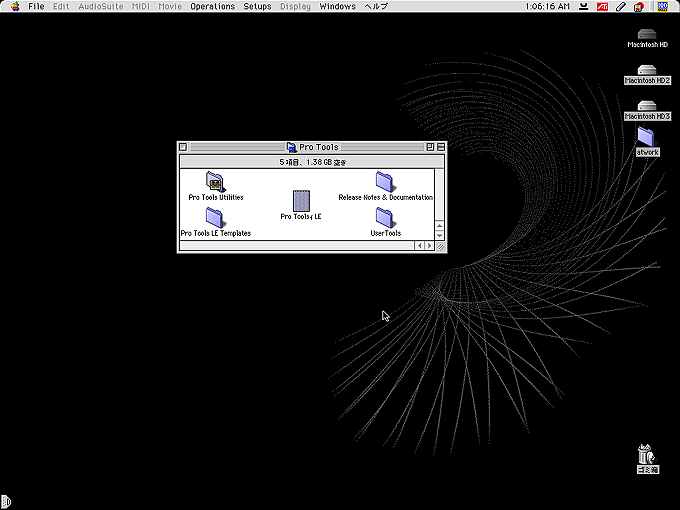Click the Release Notes & Documentation label
The width and height of the screenshot is (680, 510).
[x=386, y=197]
